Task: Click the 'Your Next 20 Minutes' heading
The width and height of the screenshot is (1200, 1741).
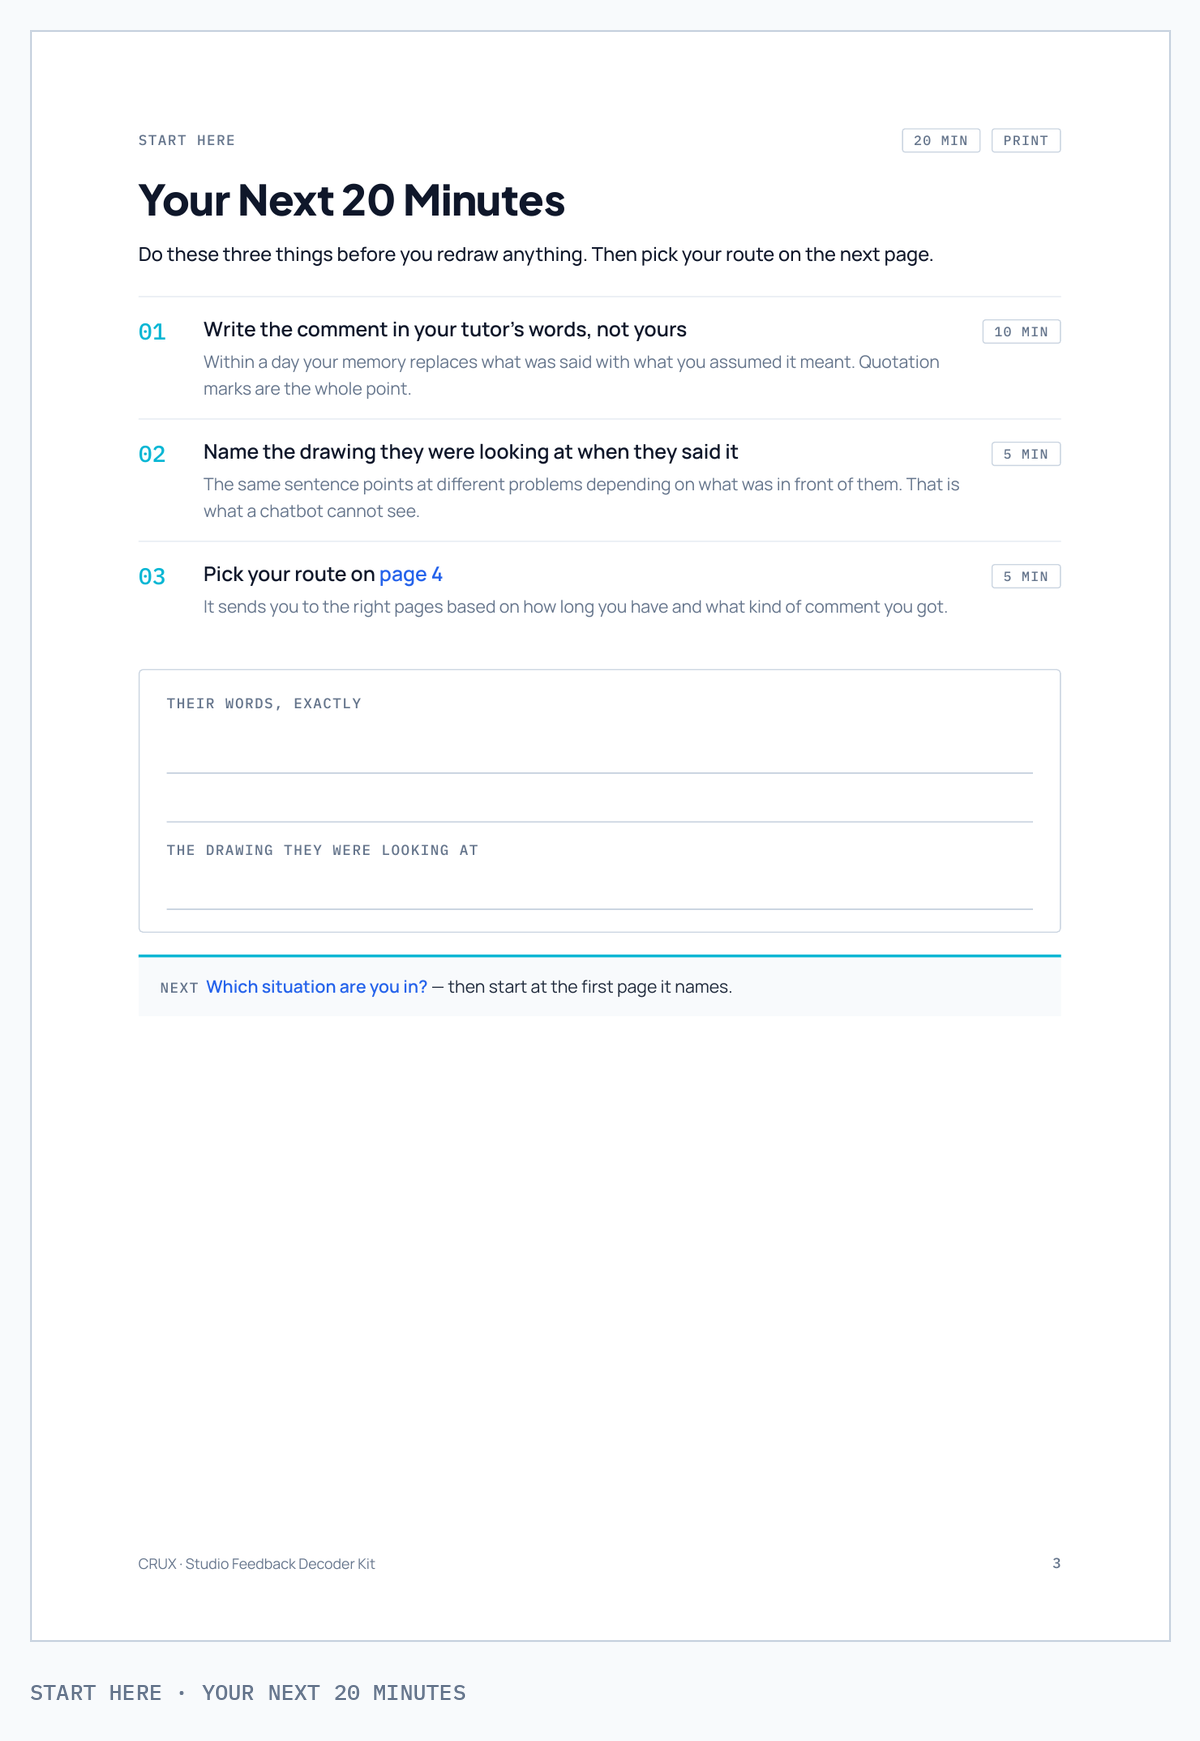Action: [352, 200]
